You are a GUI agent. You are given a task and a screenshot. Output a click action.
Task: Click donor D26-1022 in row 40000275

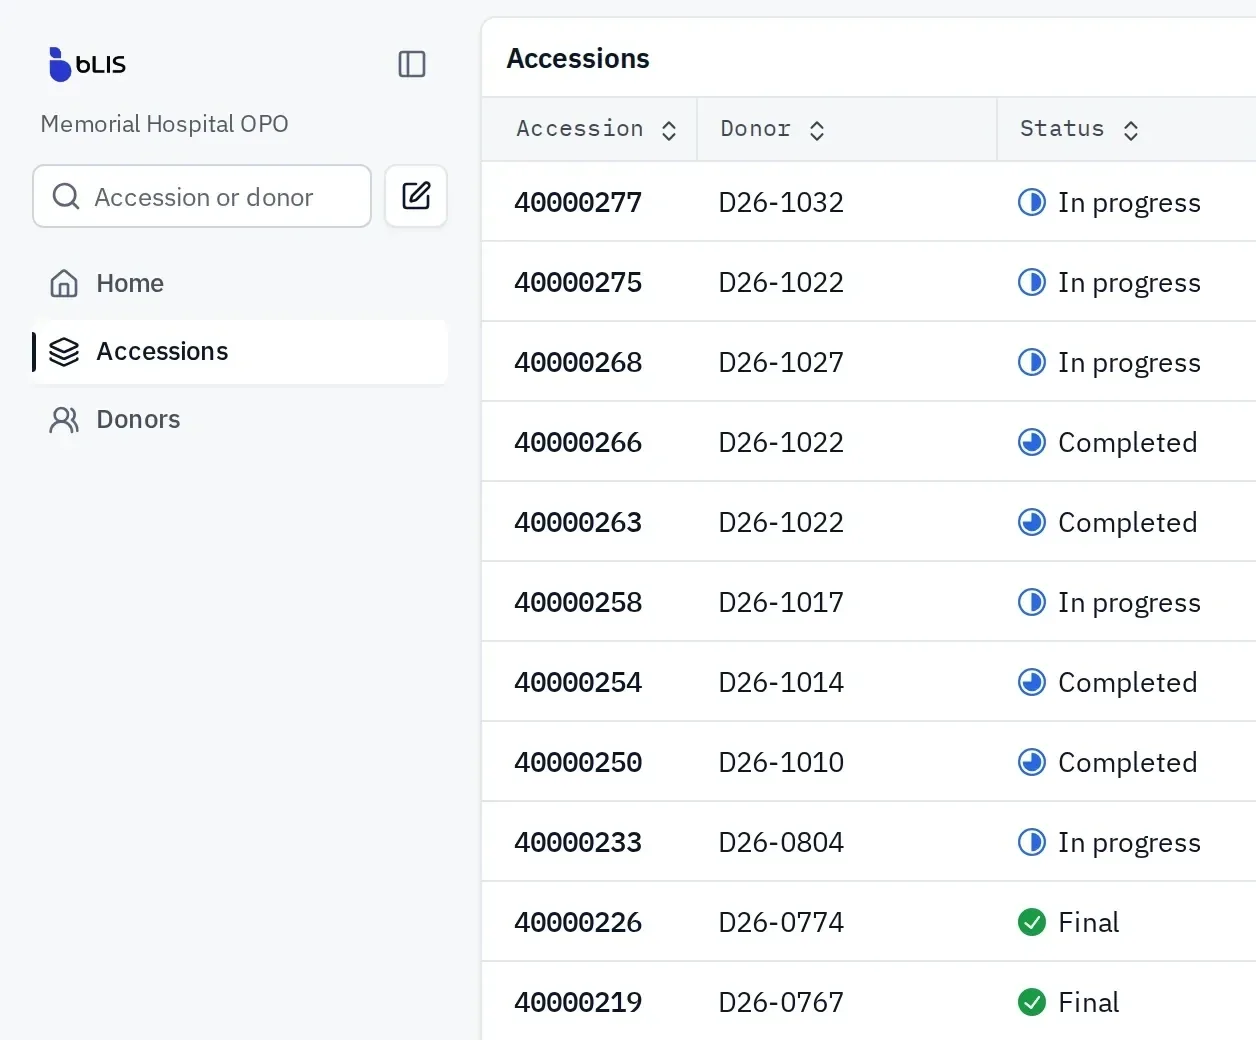coord(781,282)
